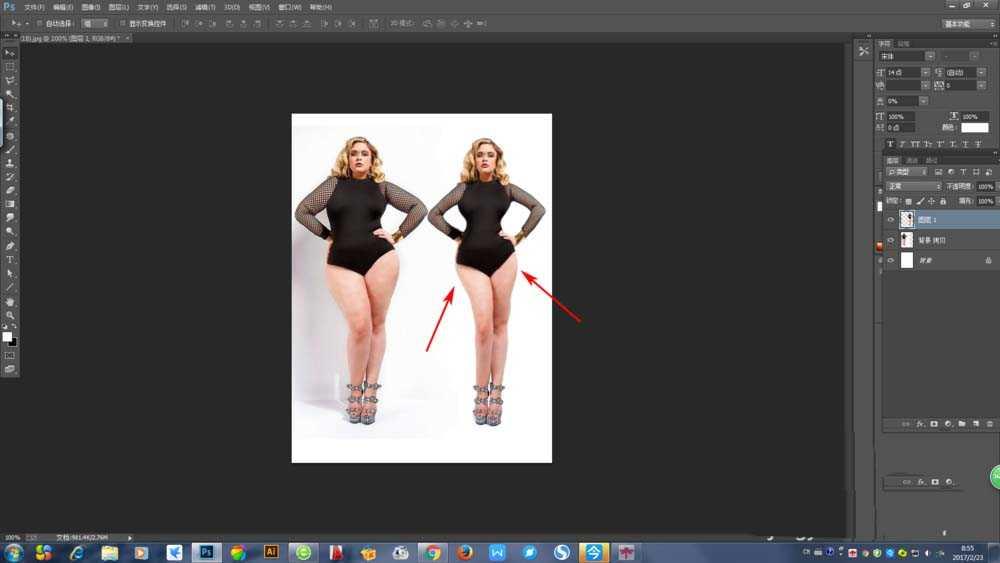The image size is (1000, 563).
Task: Open Google Chrome from the taskbar
Action: tap(433, 552)
